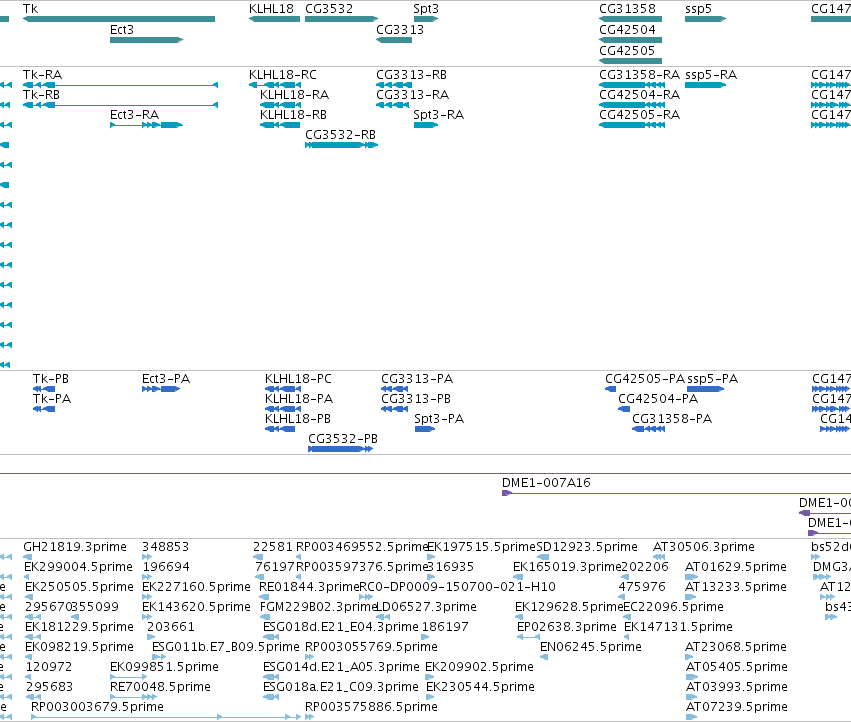Click the AT01629.5prime EST label
851x722 pixels.
(736, 567)
